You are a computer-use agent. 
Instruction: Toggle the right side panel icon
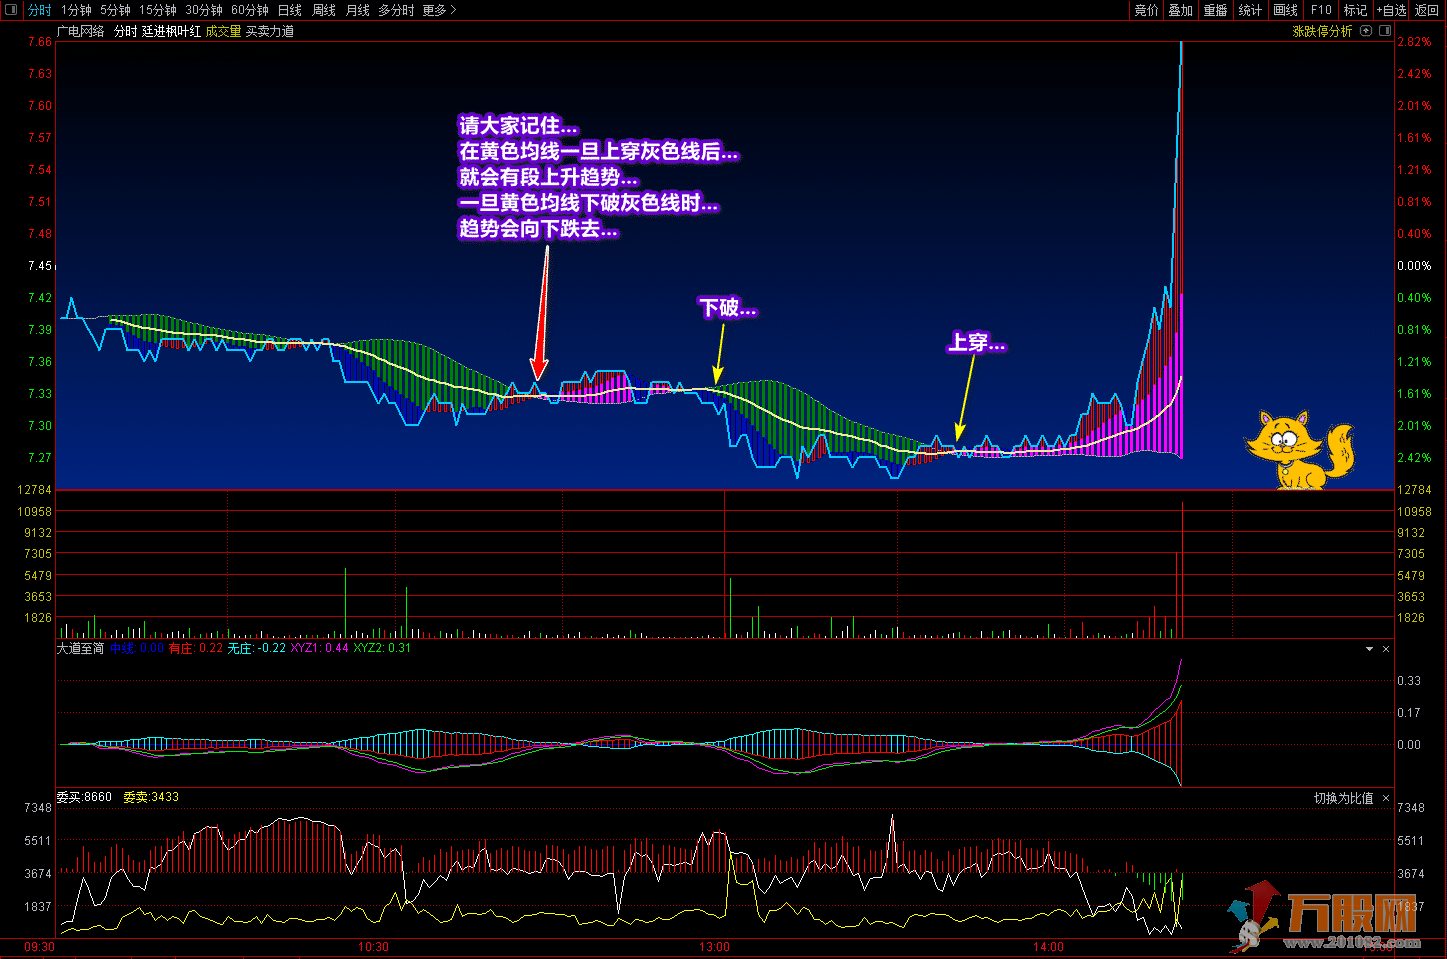tap(1385, 31)
